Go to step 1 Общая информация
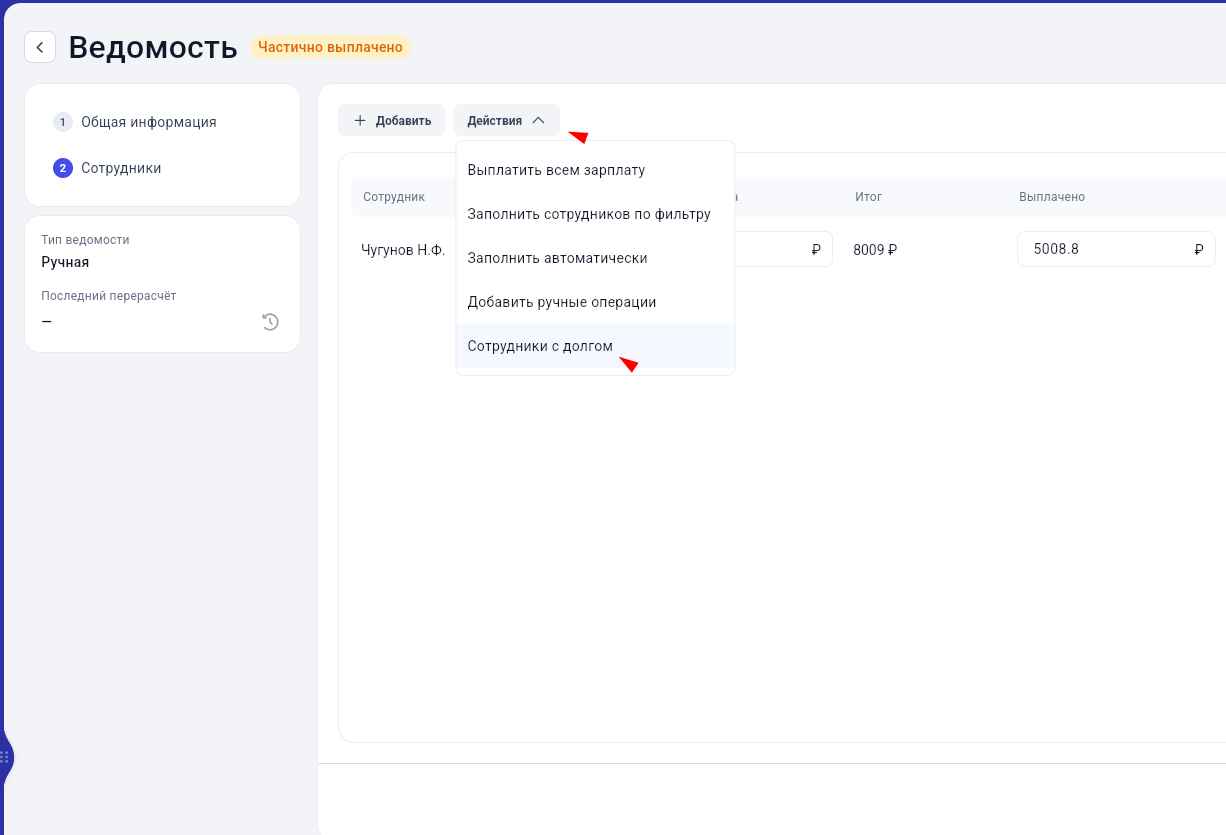Image resolution: width=1226 pixels, height=835 pixels. tap(135, 122)
